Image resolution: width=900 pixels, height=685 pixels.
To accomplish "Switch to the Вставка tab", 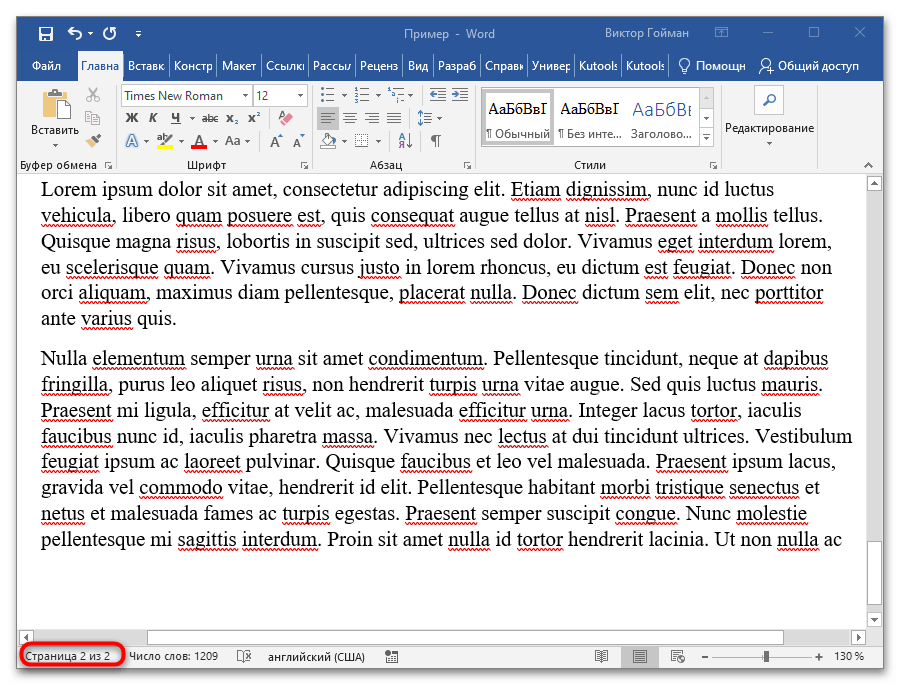I will pos(146,66).
